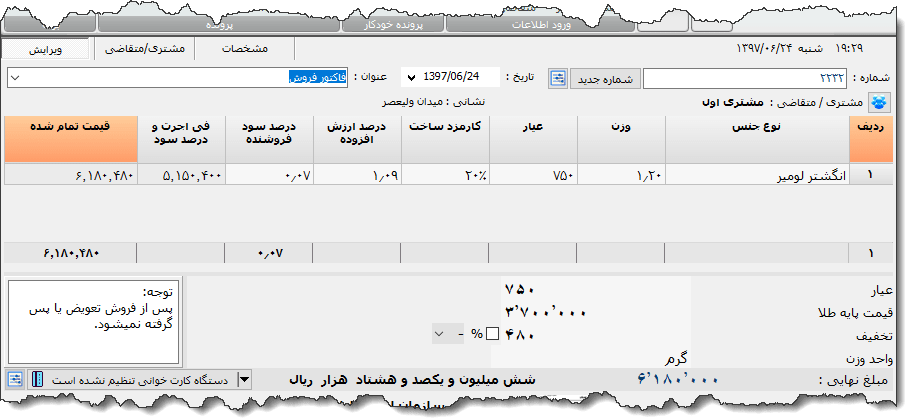Open the پرونده خودکار top tab
The width and height of the screenshot is (906, 418).
point(393,25)
